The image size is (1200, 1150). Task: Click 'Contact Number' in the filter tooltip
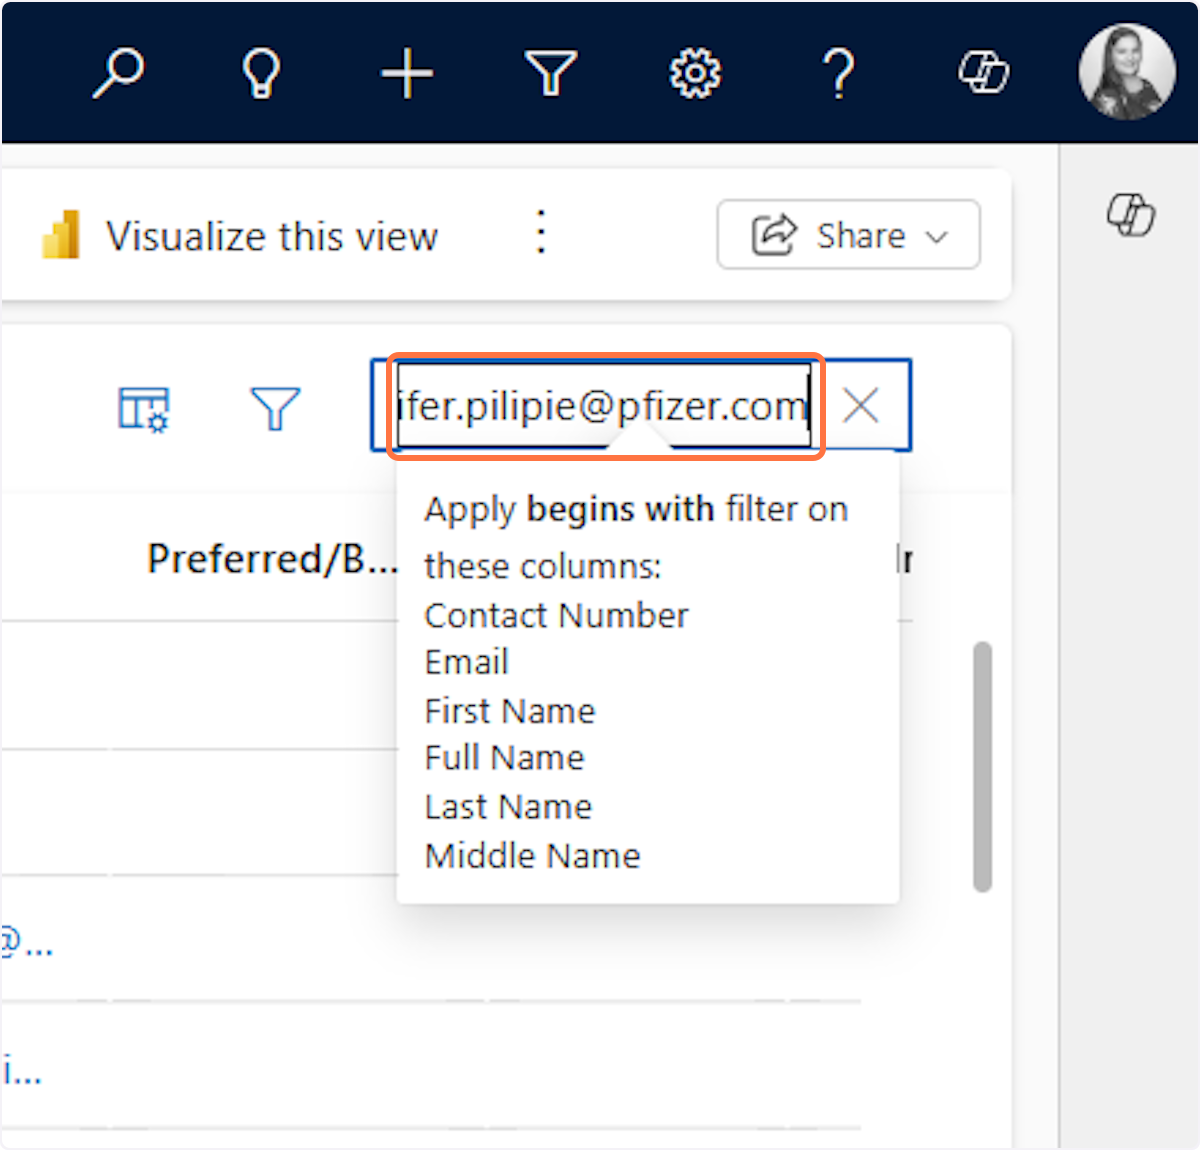point(556,616)
